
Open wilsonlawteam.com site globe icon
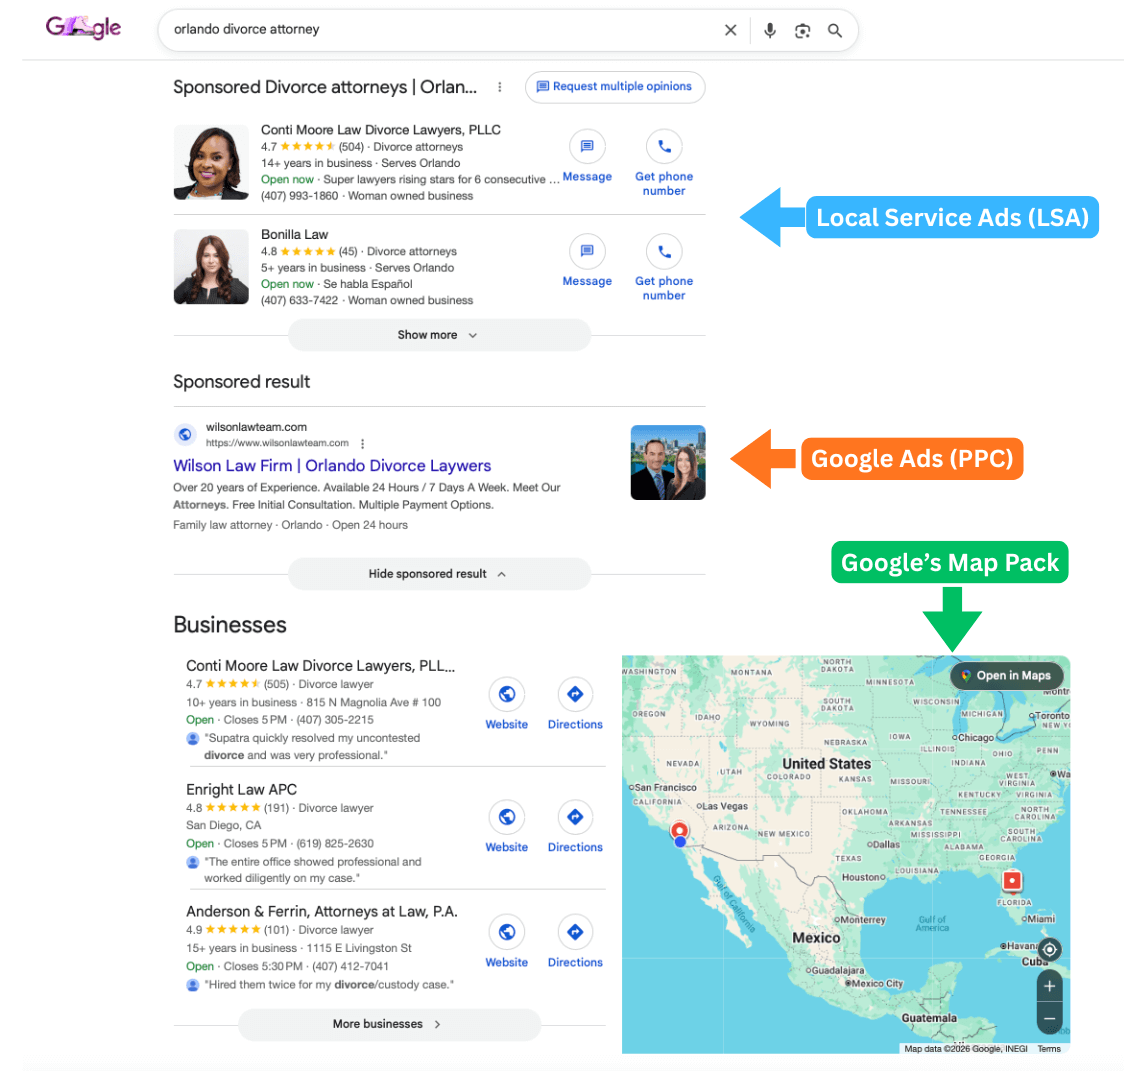tap(186, 434)
